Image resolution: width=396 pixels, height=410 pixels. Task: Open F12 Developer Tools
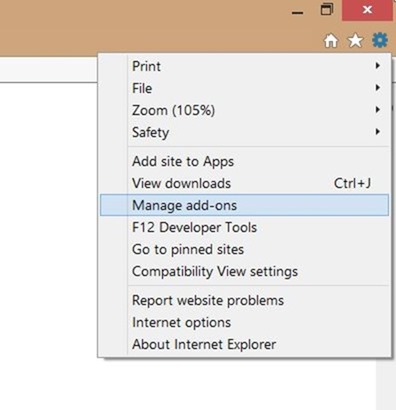click(x=244, y=227)
